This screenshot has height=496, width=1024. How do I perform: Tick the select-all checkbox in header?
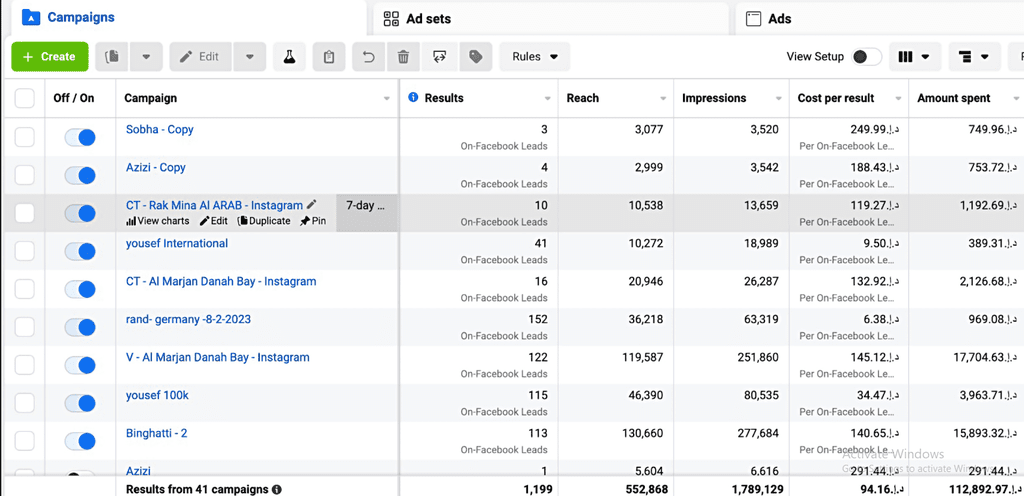[24, 98]
